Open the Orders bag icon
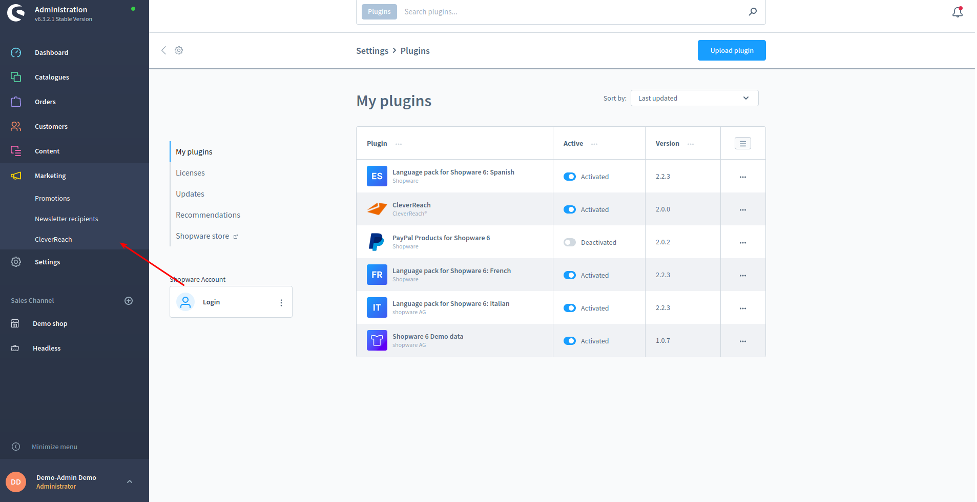 point(16,102)
